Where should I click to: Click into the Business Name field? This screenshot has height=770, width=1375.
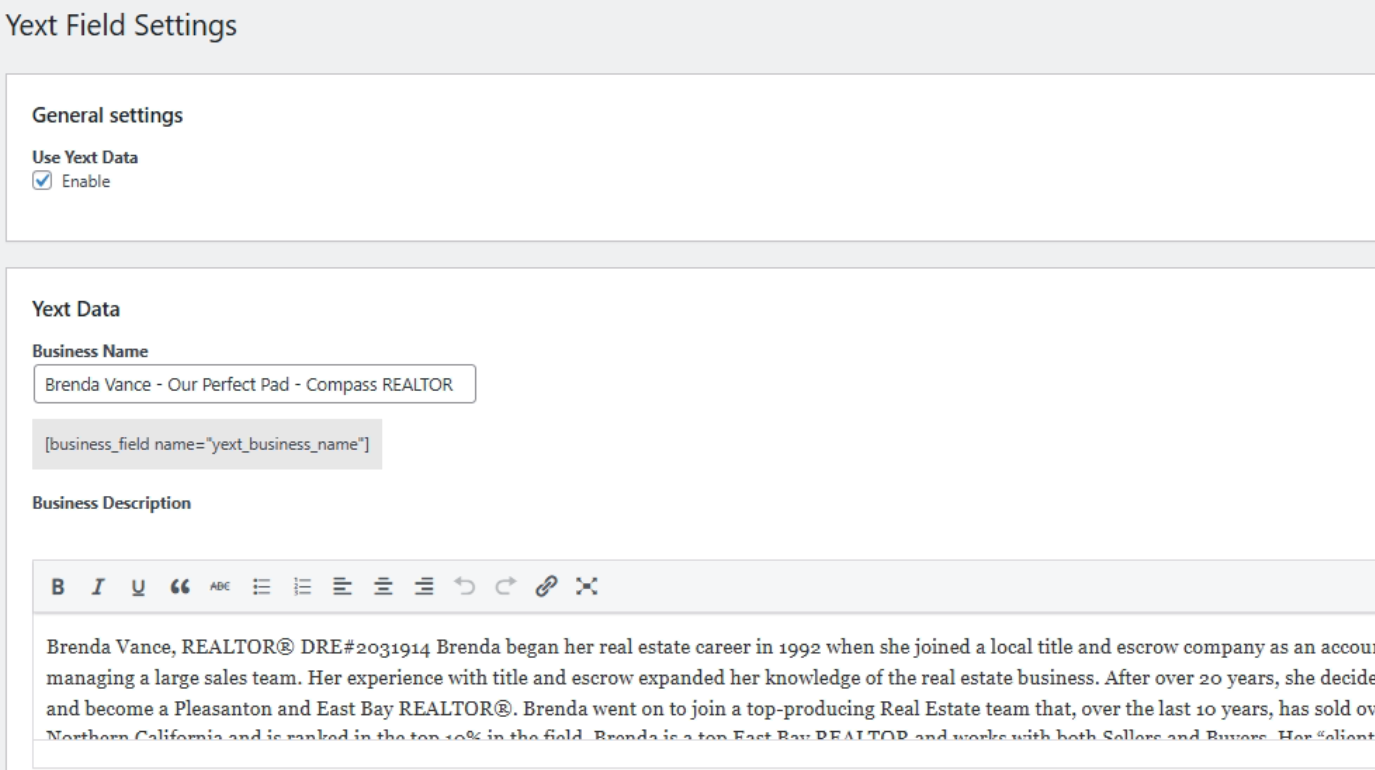[254, 385]
